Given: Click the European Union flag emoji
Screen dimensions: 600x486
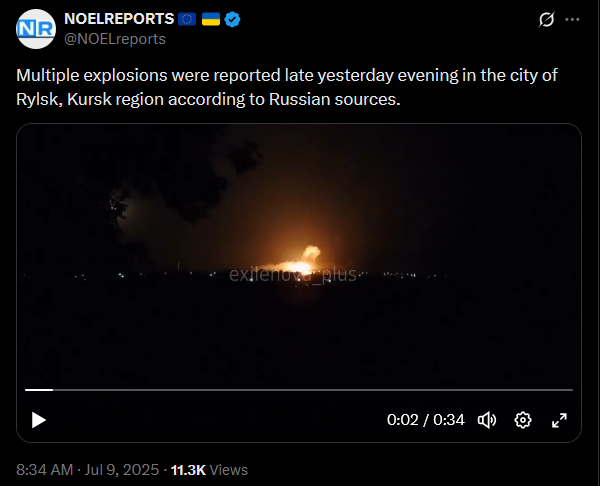Looking at the screenshot, I should pyautogui.click(x=187, y=19).
